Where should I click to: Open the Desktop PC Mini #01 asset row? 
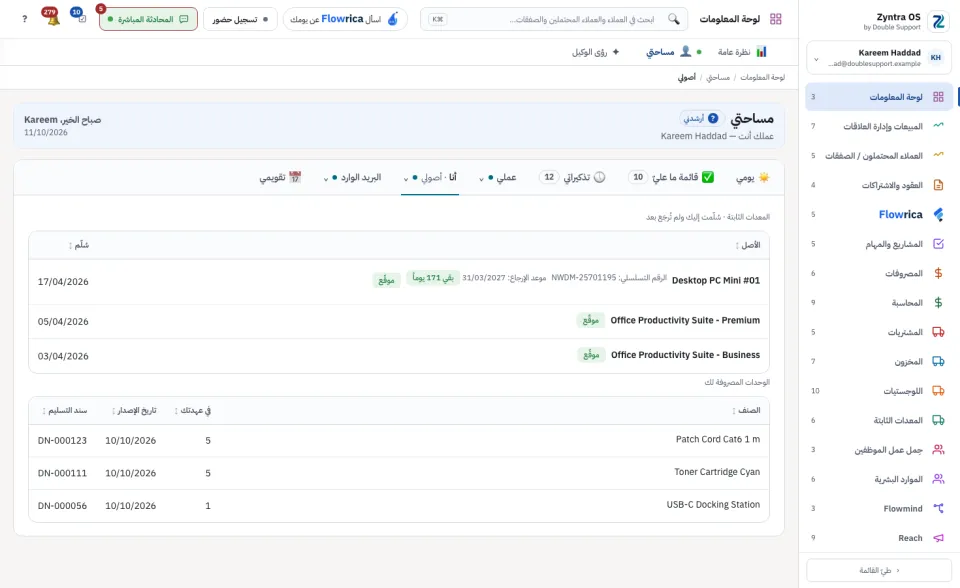click(x=399, y=281)
